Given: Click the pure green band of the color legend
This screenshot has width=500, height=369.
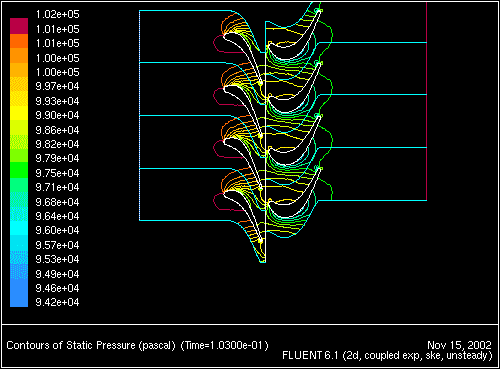Looking at the screenshot, I should (x=19, y=170).
